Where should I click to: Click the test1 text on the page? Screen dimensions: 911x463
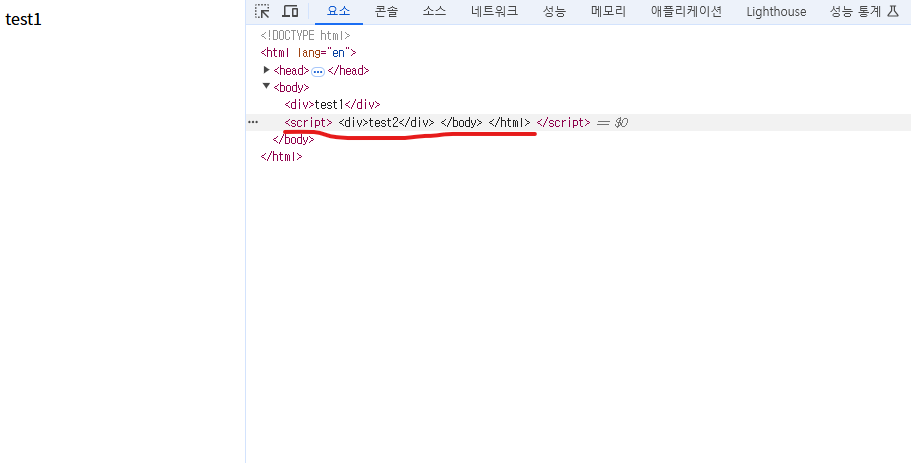pos(23,19)
